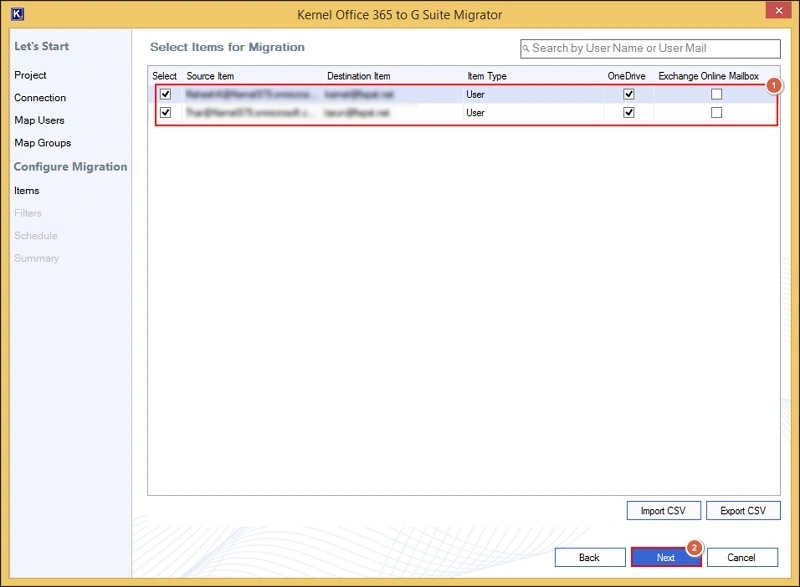The width and height of the screenshot is (800, 587).
Task: Disable OneDrive for the first user
Action: pos(628,94)
